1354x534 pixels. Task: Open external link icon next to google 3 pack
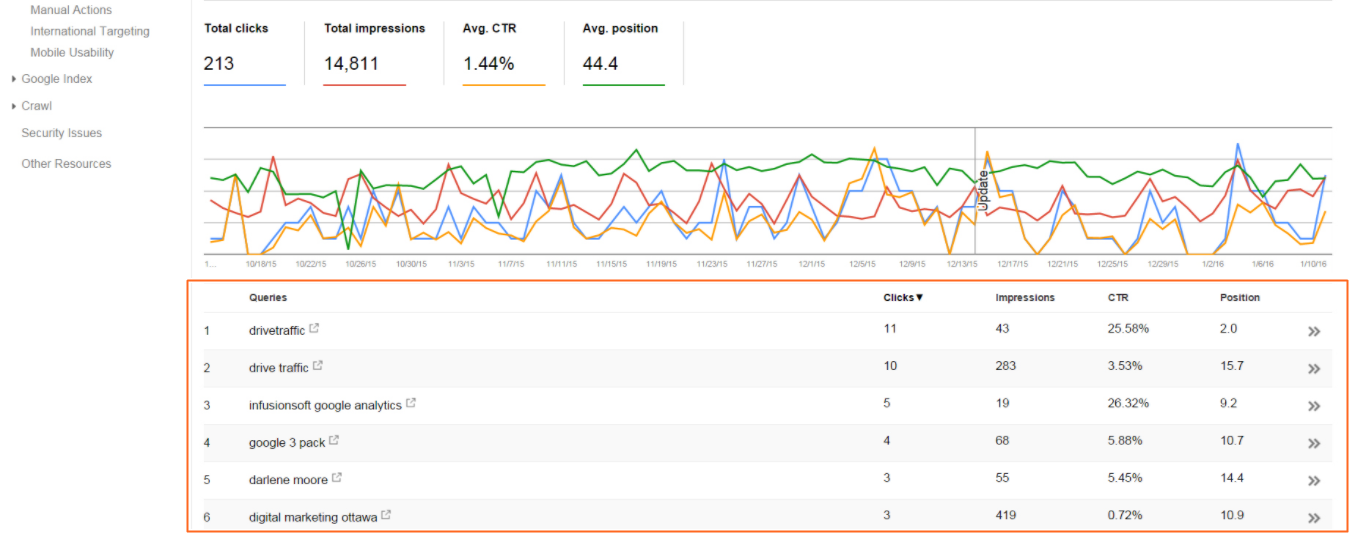coord(334,441)
